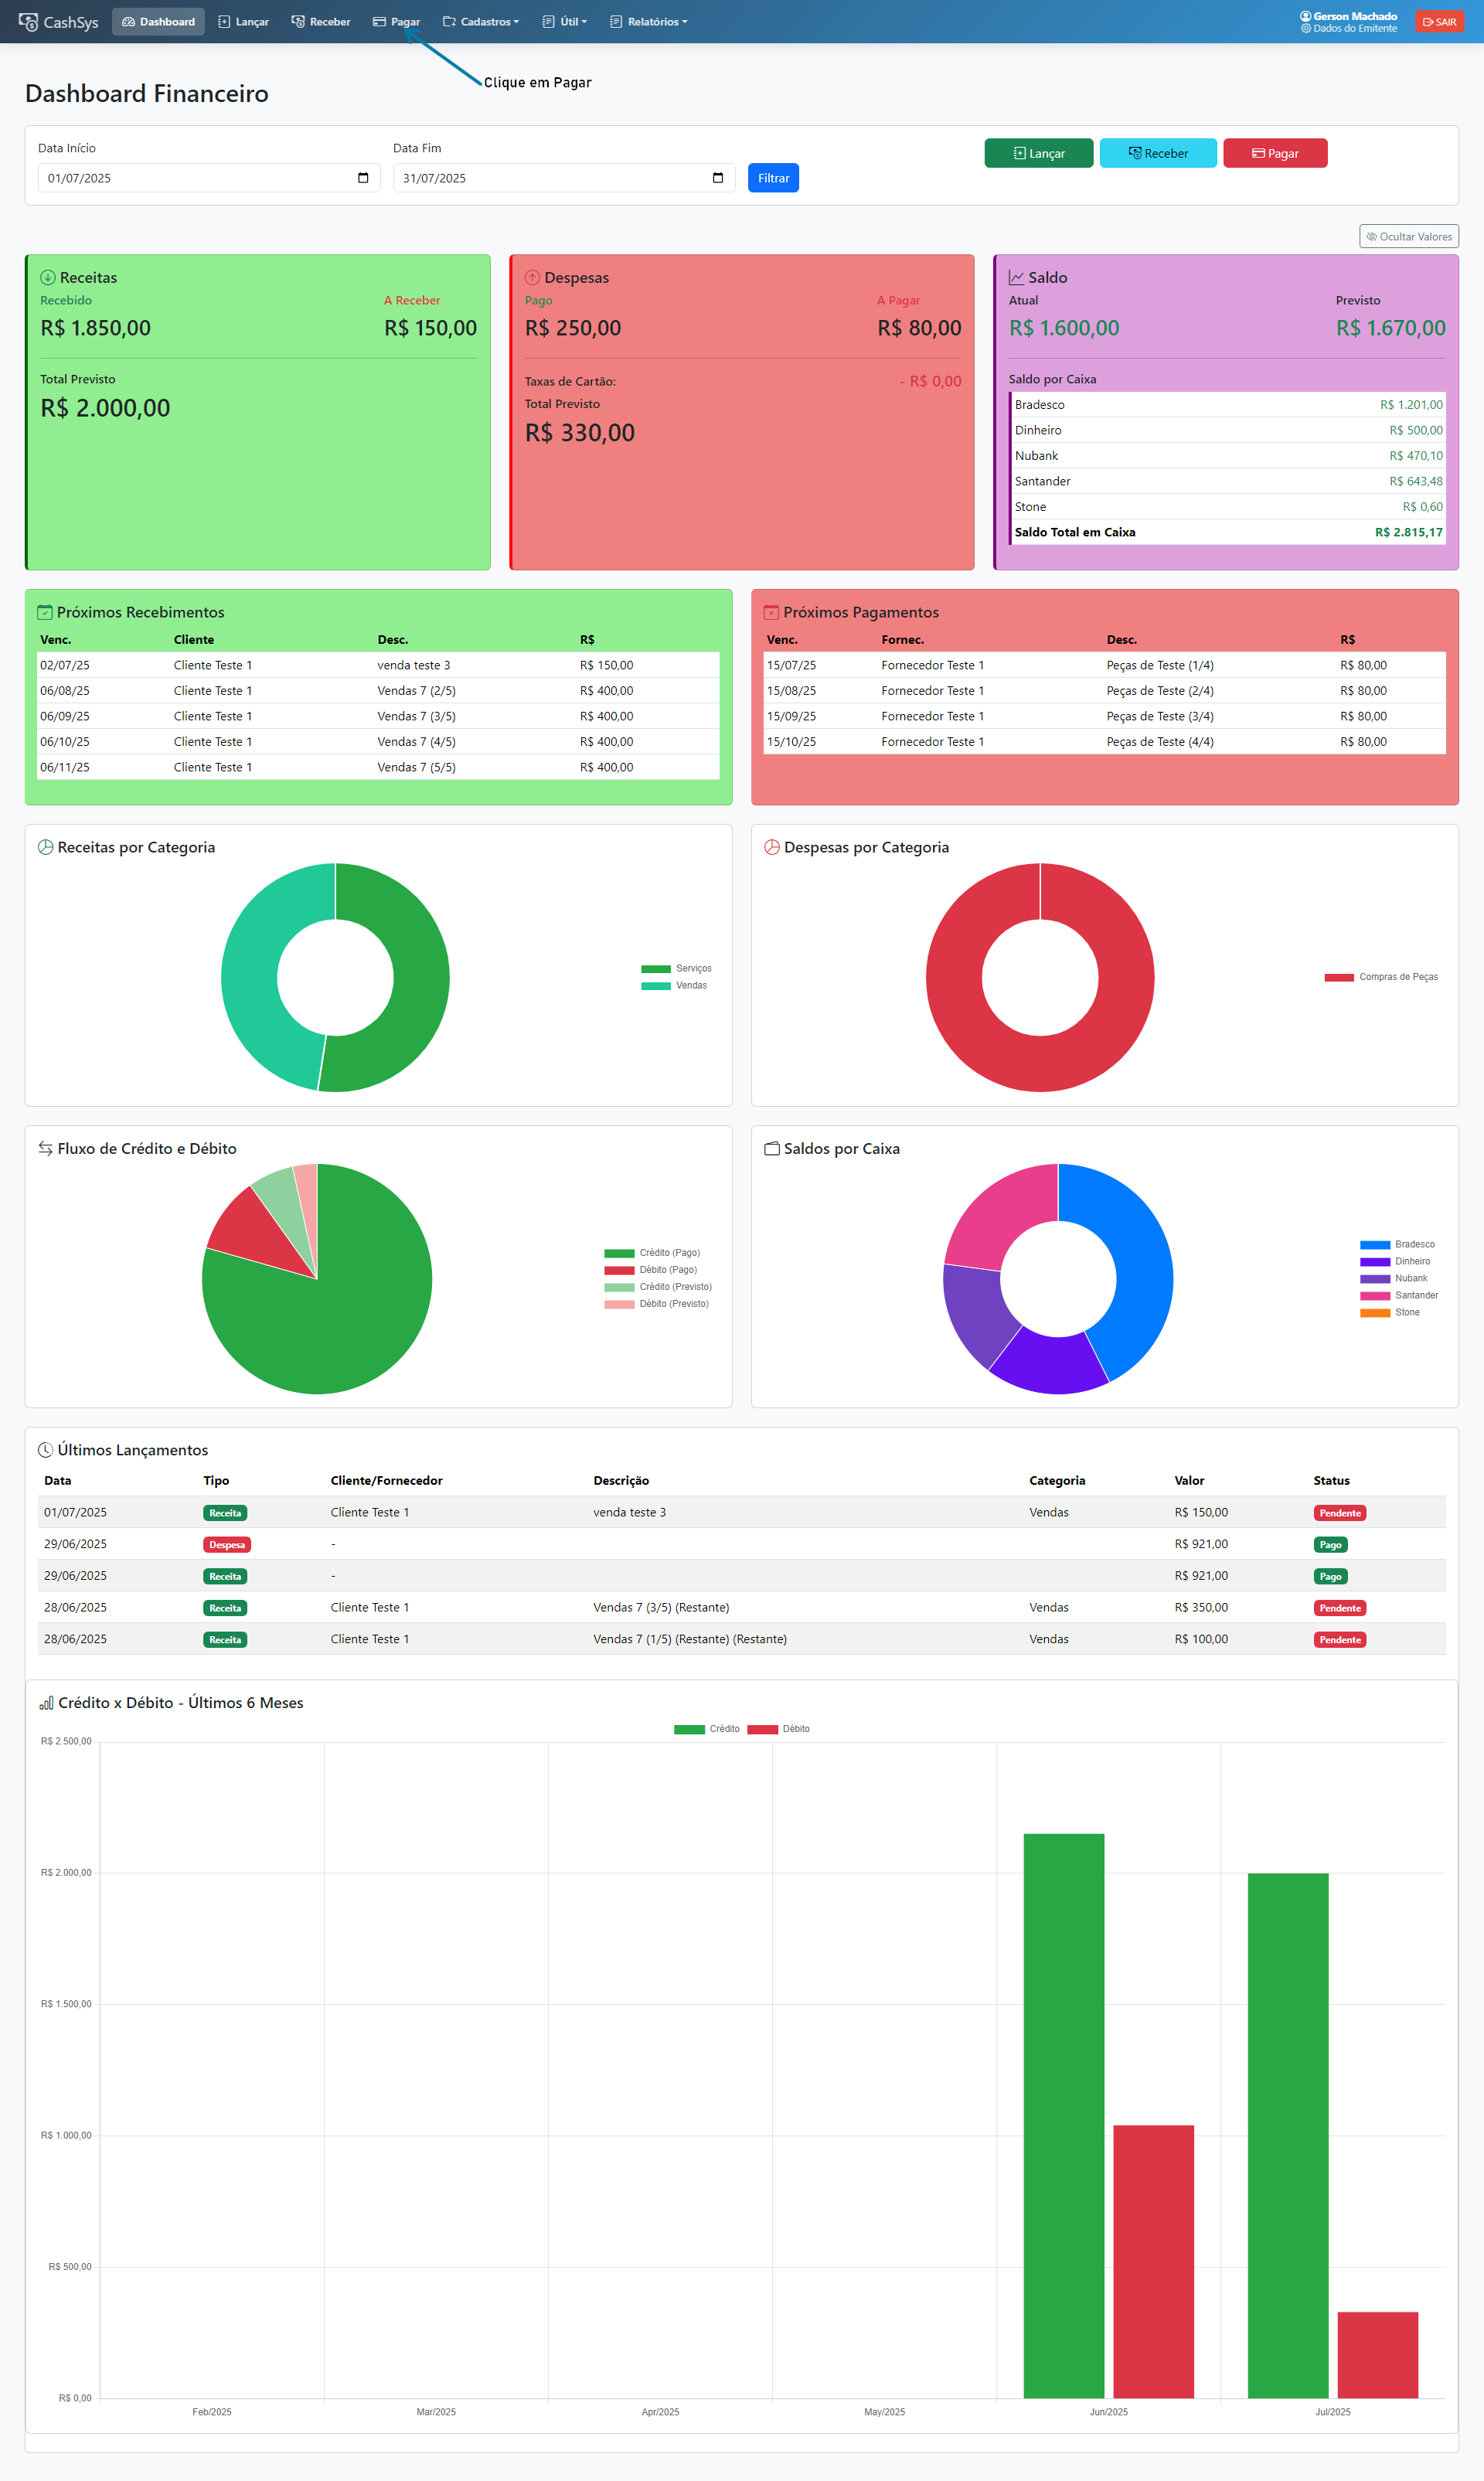
Task: Click the Próximos Pagamentos calendar icon
Action: click(x=771, y=612)
